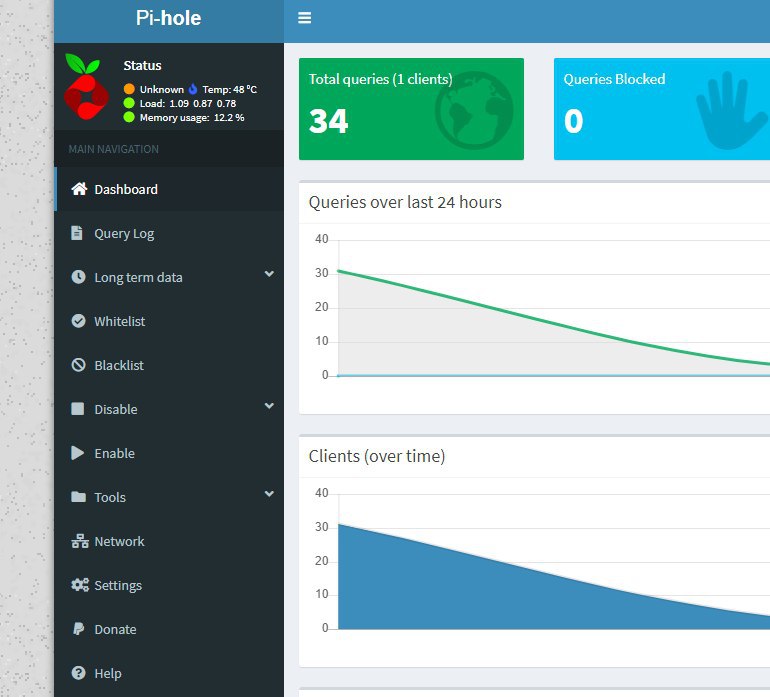Viewport: 770px width, 697px height.
Task: Click the Query Log document icon
Action: tap(77, 233)
